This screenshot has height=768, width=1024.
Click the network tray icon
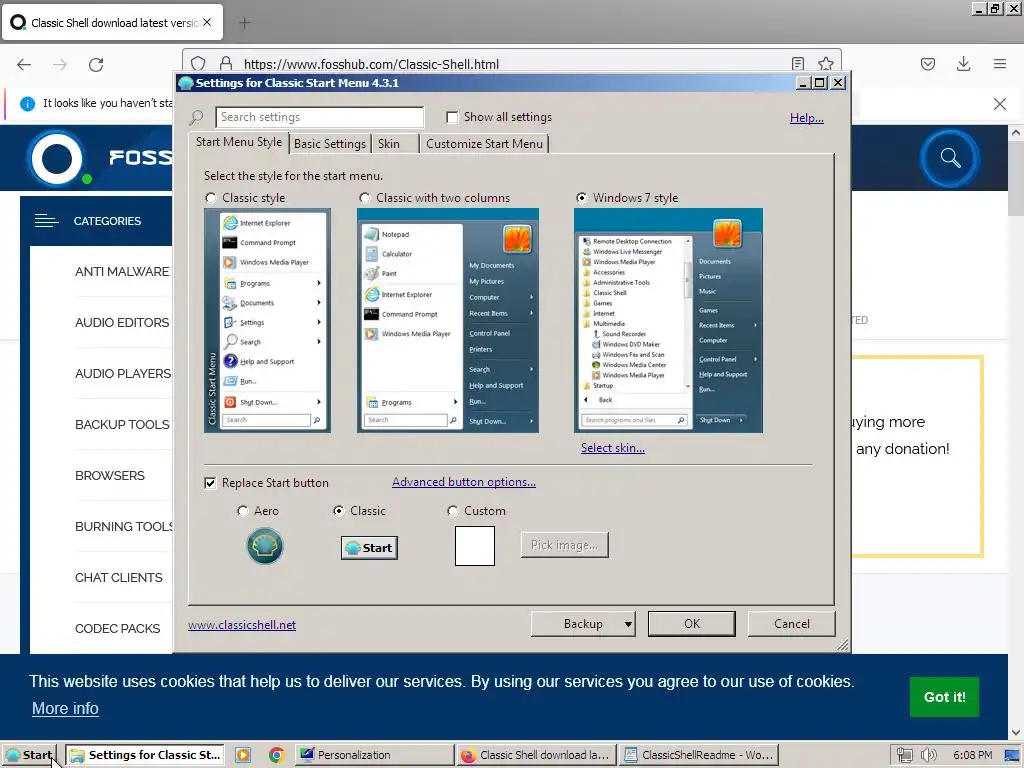click(904, 755)
